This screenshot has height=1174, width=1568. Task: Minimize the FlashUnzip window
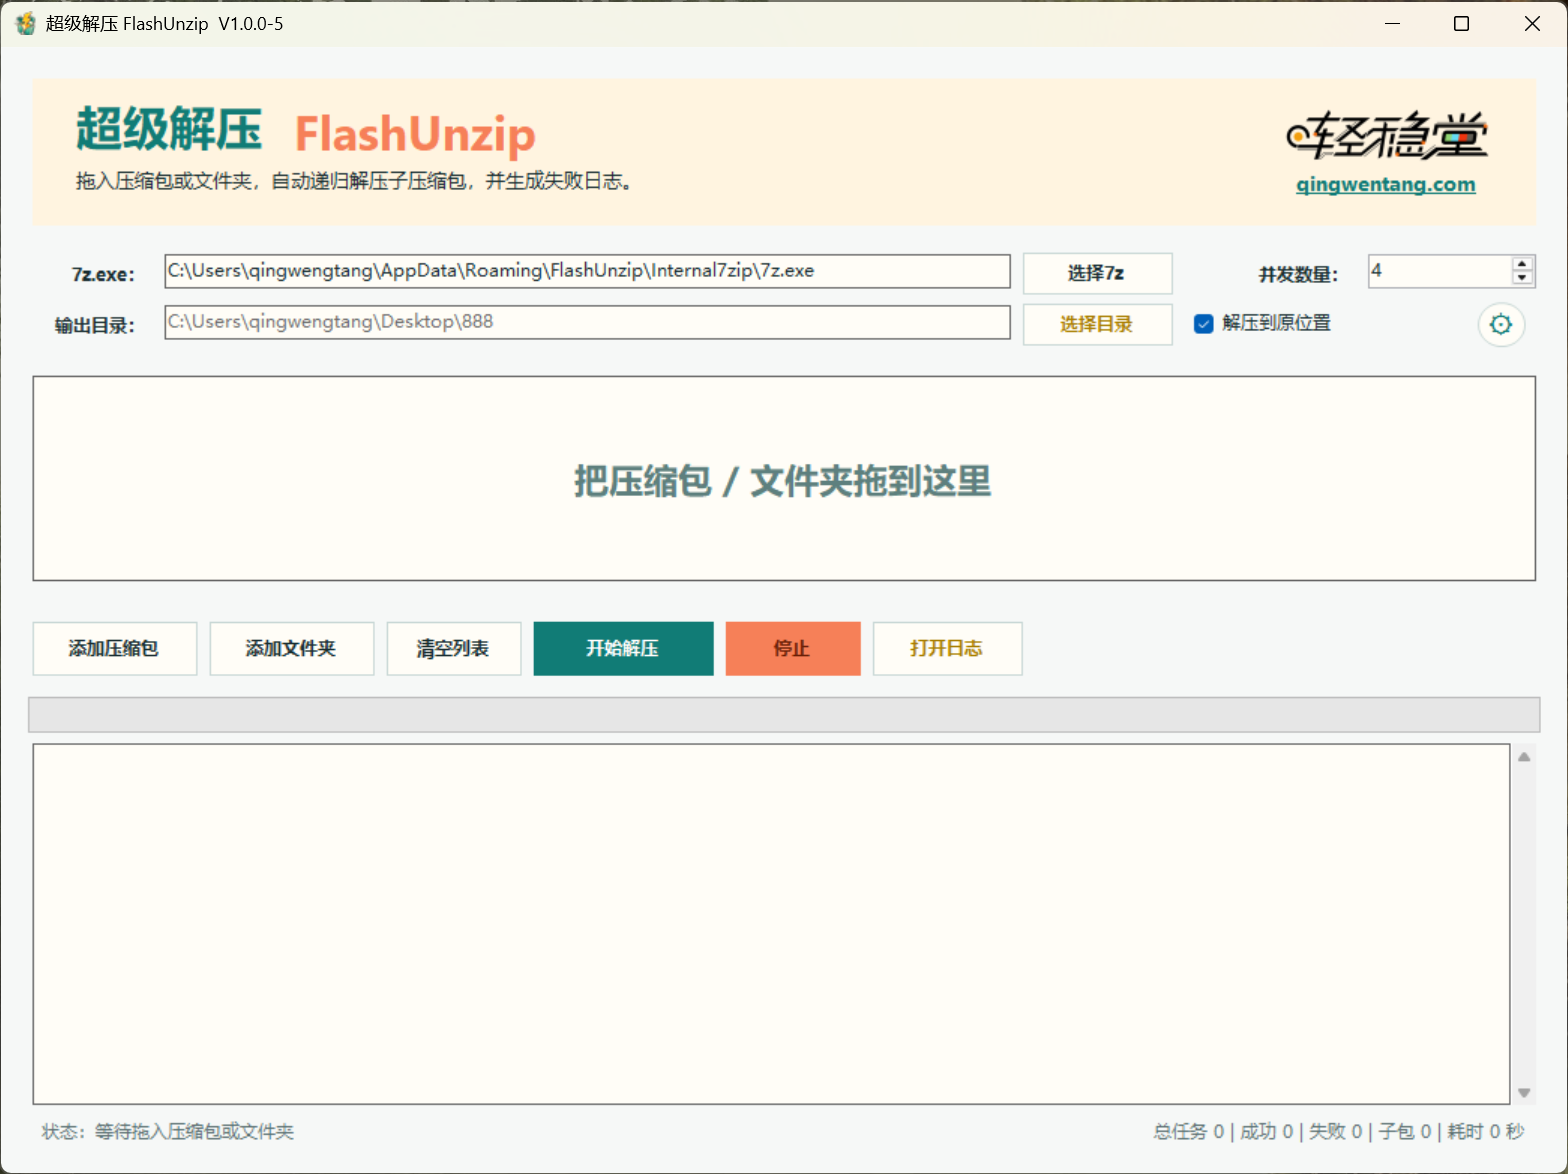click(1392, 23)
